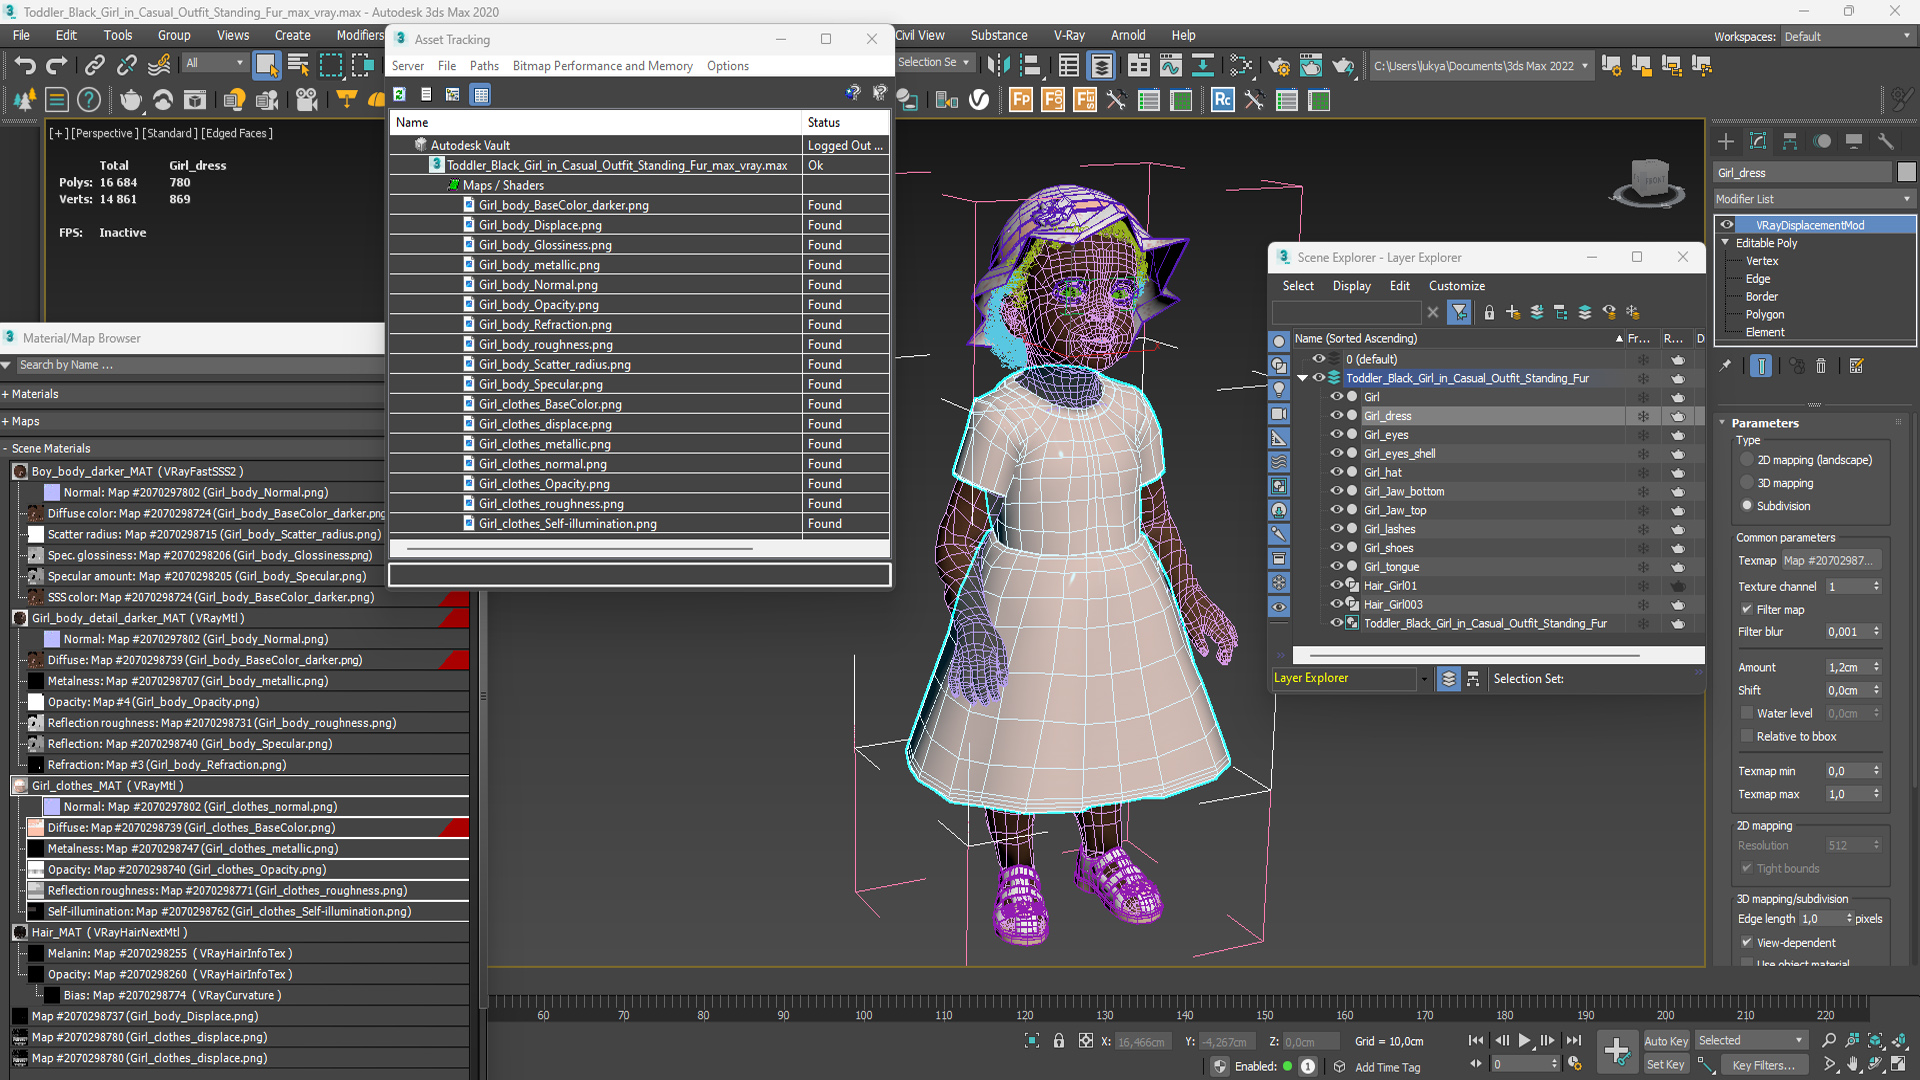Toggle VRayDisplacementMod modifier visibility eye
1920x1080 pixels.
pos(1727,225)
